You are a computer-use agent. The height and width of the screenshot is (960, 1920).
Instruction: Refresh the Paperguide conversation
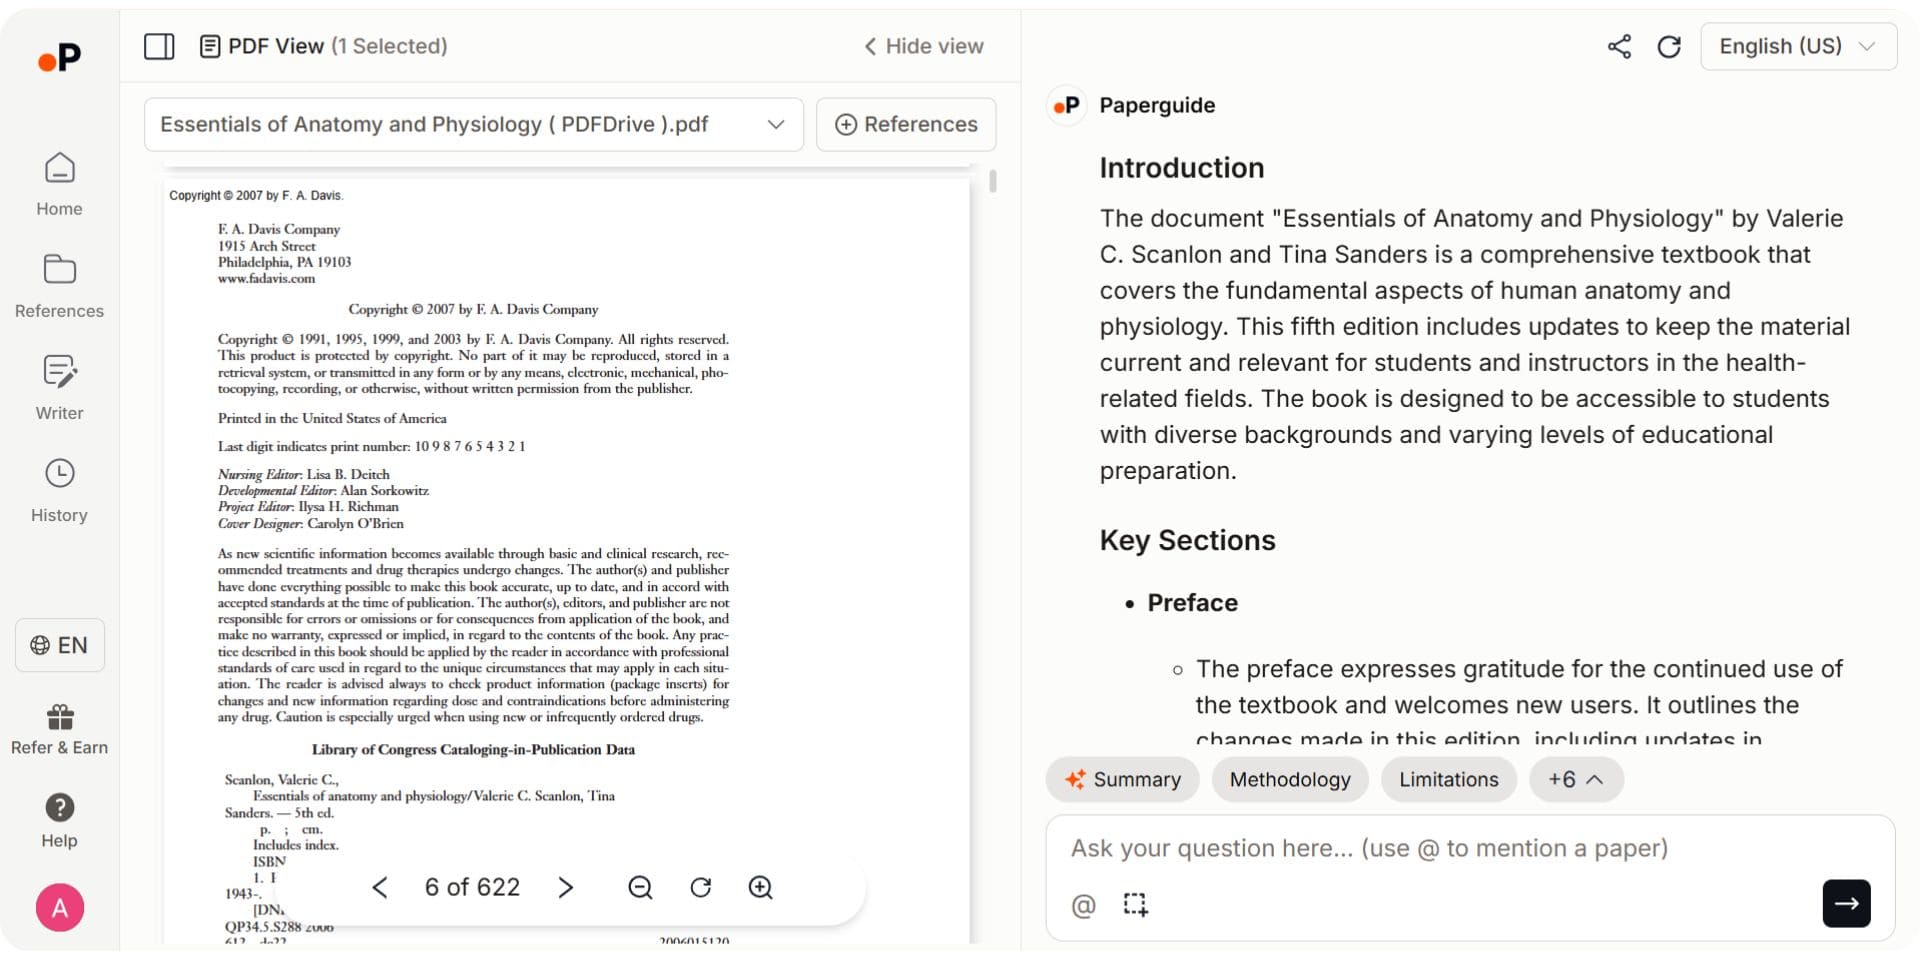(x=1669, y=46)
